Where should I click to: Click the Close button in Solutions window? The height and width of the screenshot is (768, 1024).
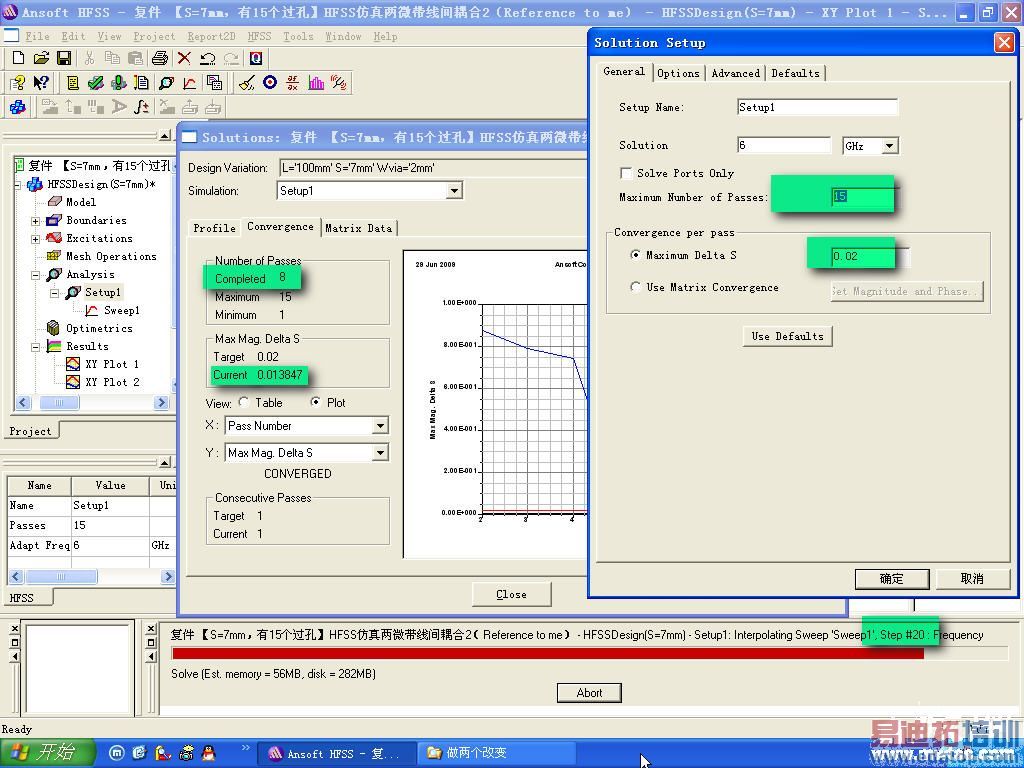click(511, 594)
